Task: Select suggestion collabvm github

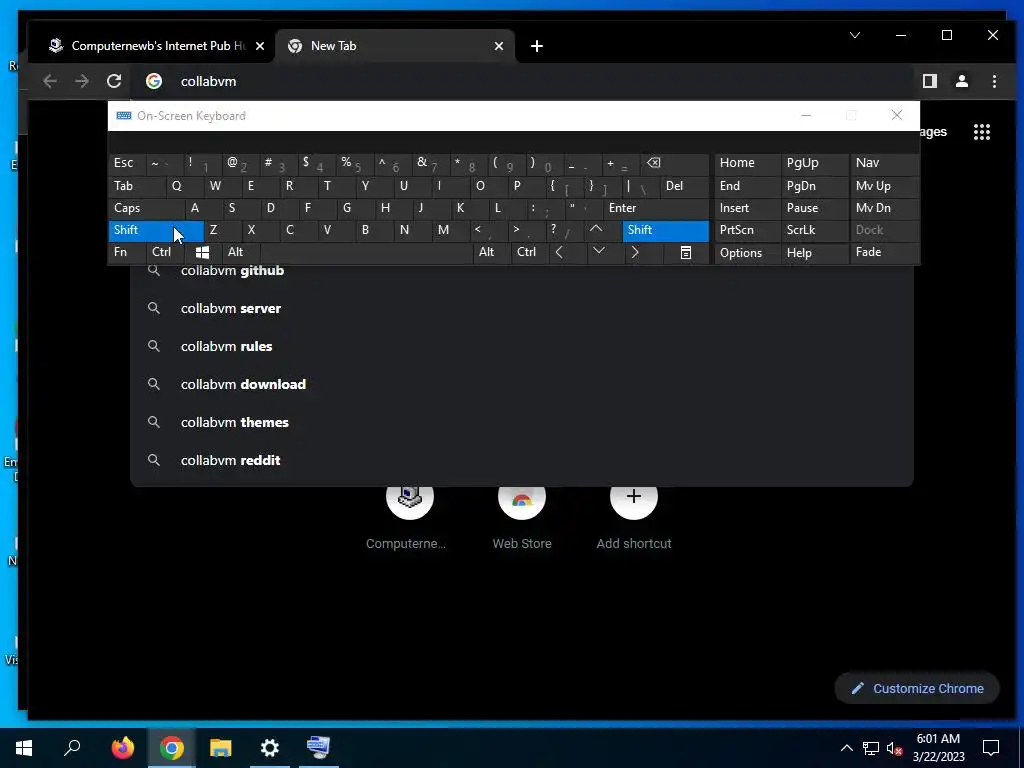Action: click(x=521, y=272)
